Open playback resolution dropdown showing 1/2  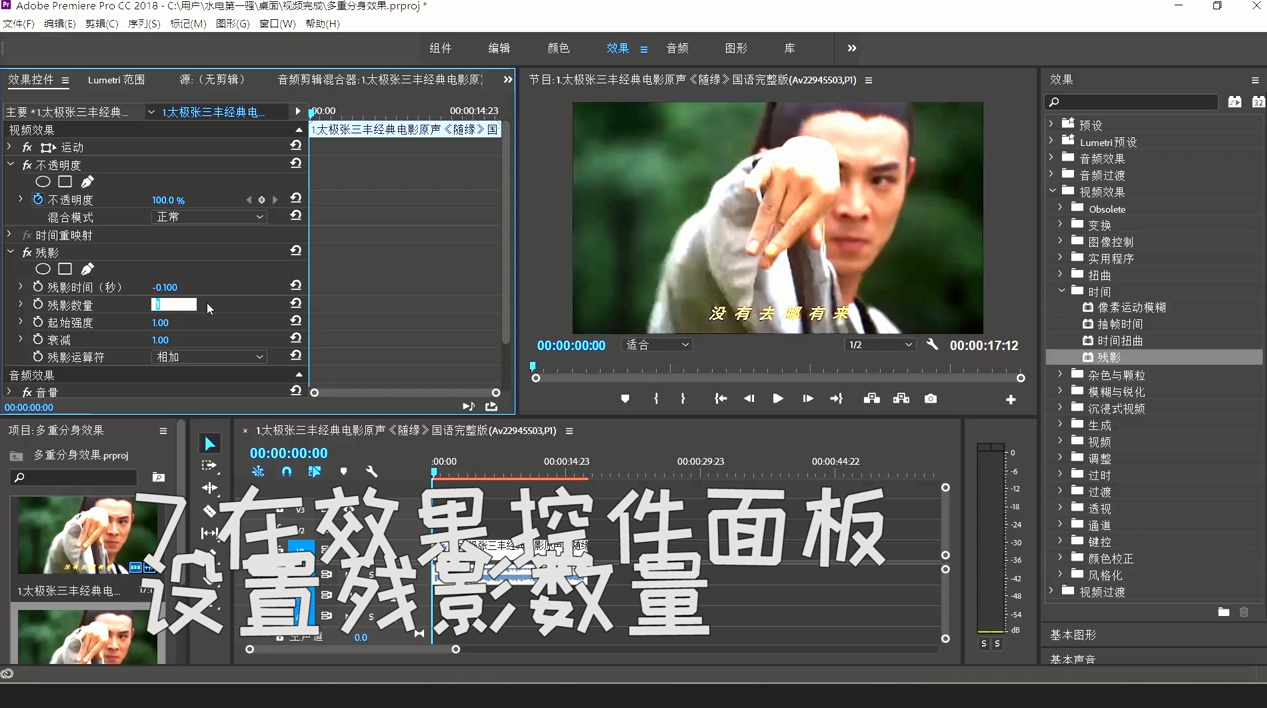point(880,345)
